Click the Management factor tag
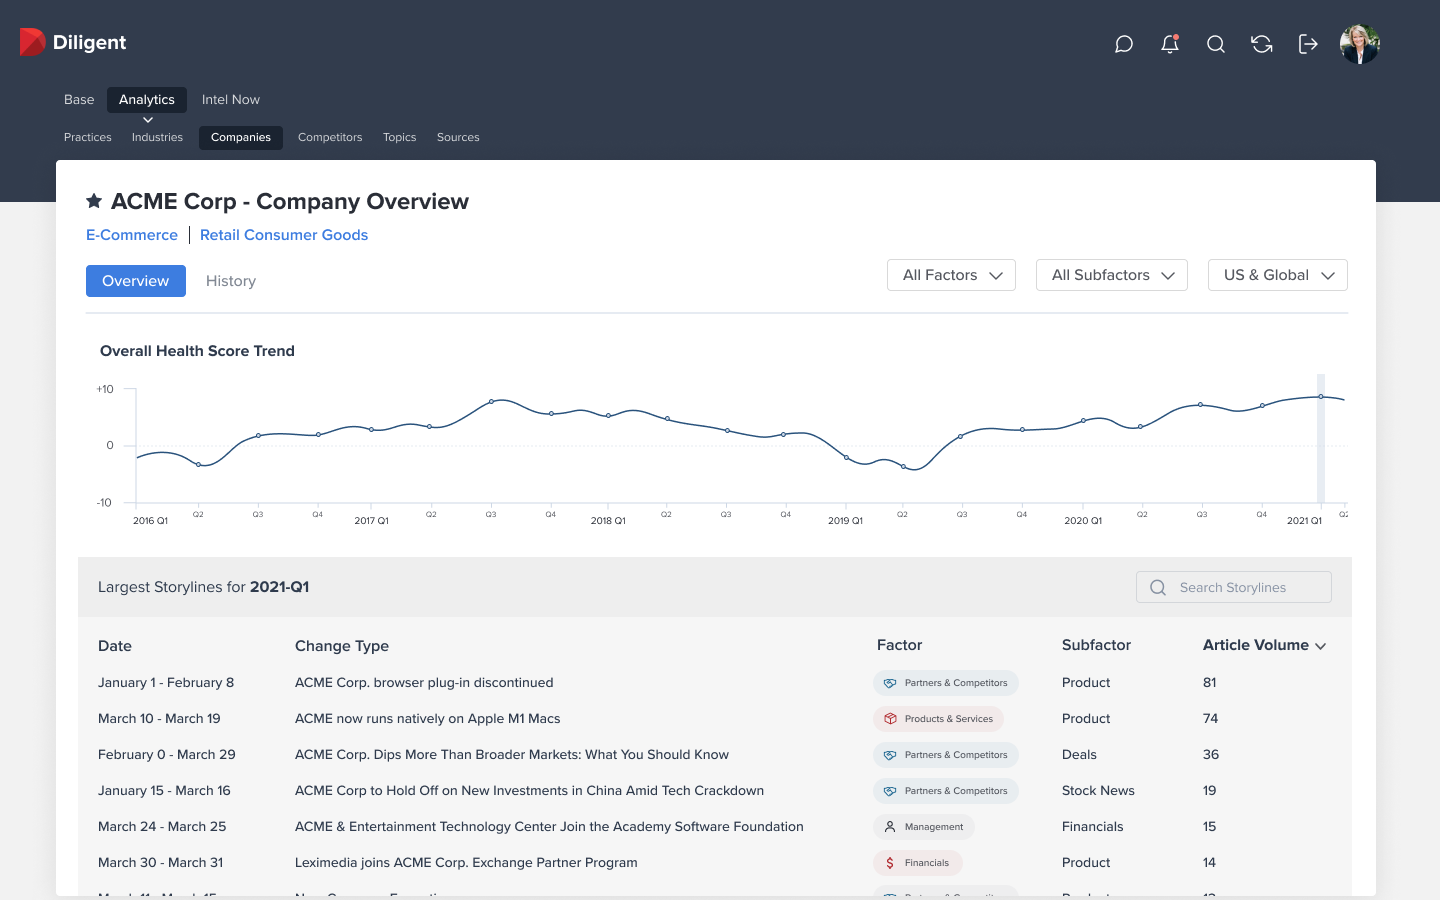This screenshot has width=1440, height=900. point(923,827)
